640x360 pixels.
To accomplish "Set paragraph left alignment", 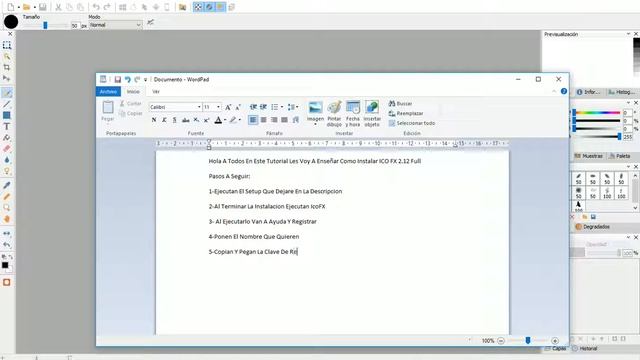I will click(x=253, y=120).
